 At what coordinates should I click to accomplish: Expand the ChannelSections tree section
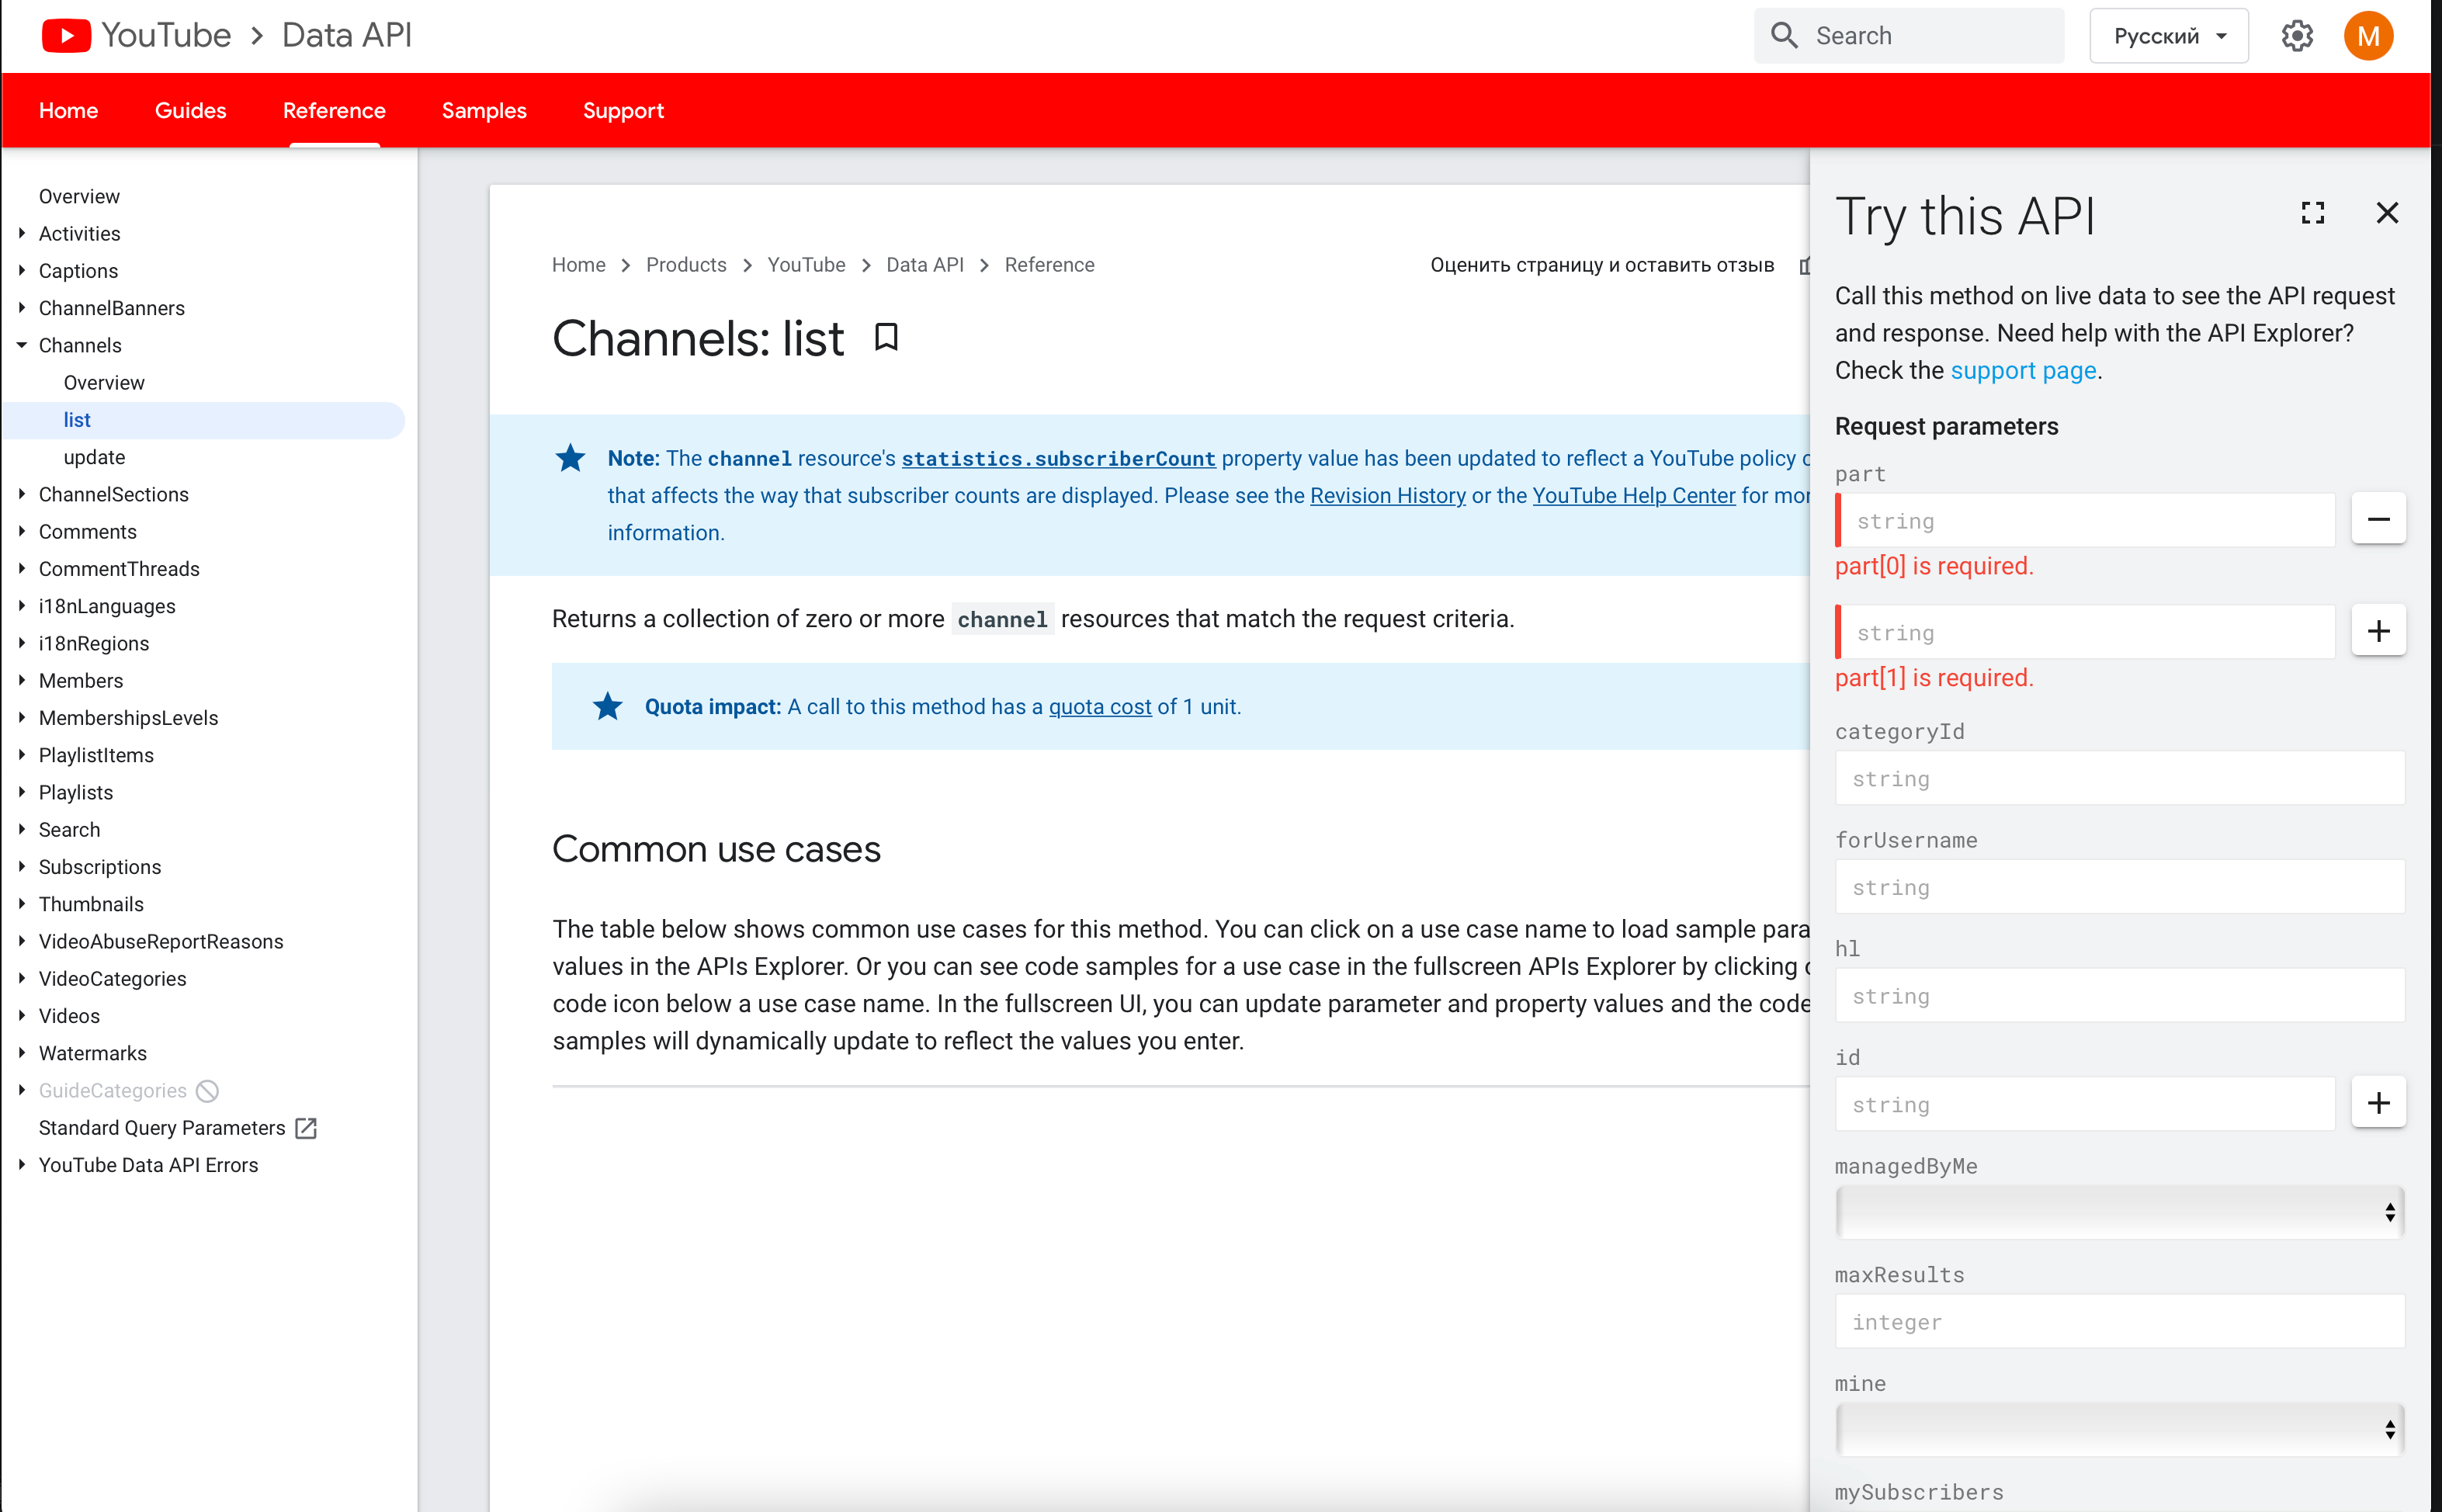[22, 494]
